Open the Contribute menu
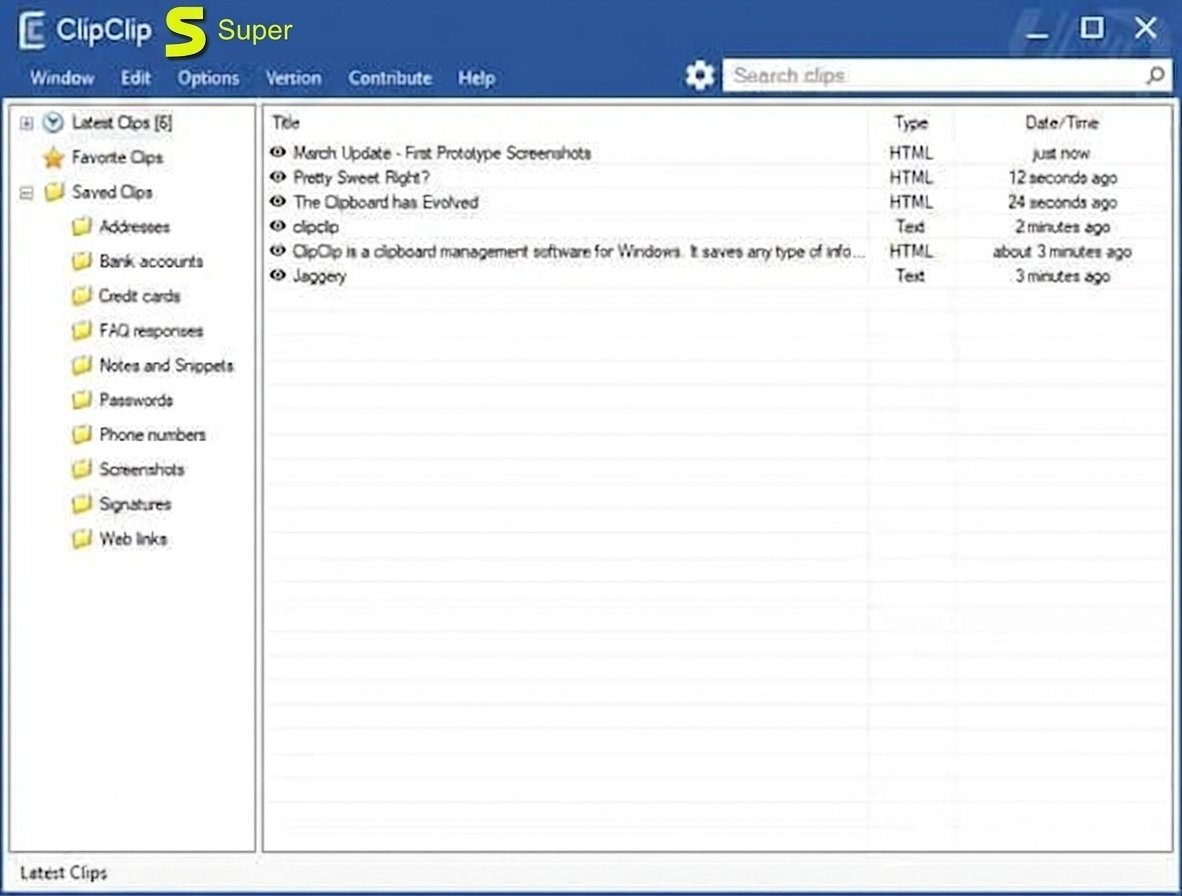This screenshot has width=1182, height=896. [390, 78]
